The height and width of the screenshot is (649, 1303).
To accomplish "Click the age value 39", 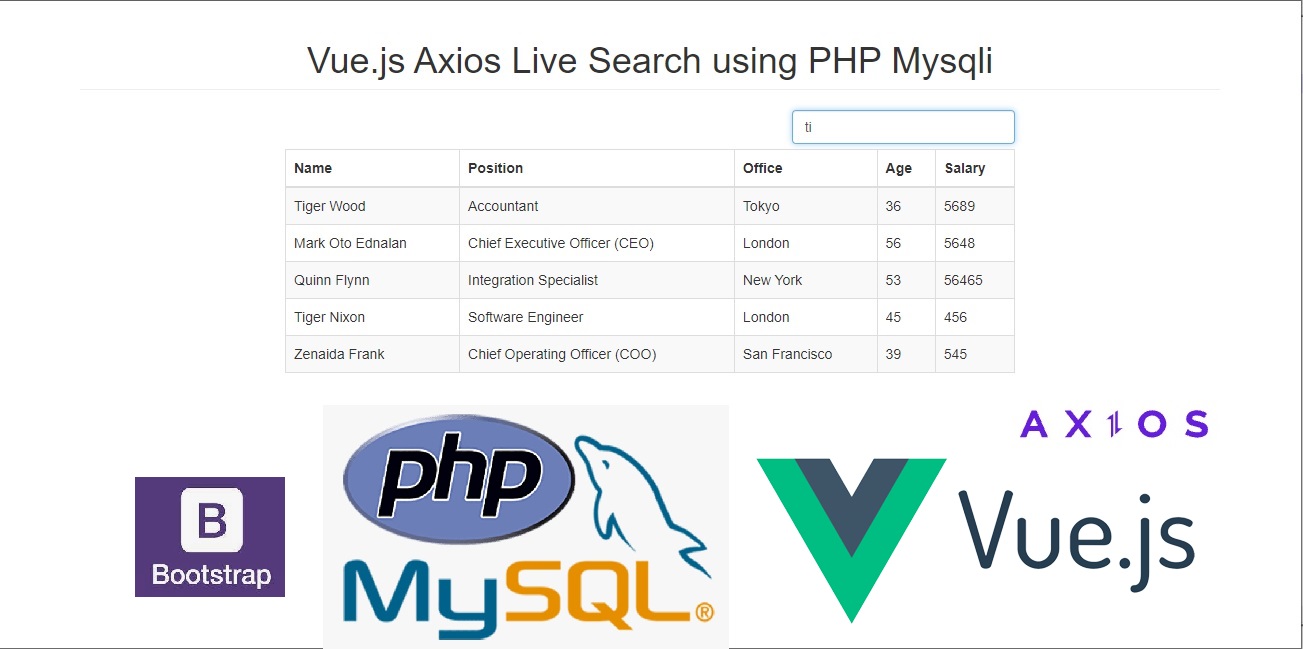I will [893, 354].
